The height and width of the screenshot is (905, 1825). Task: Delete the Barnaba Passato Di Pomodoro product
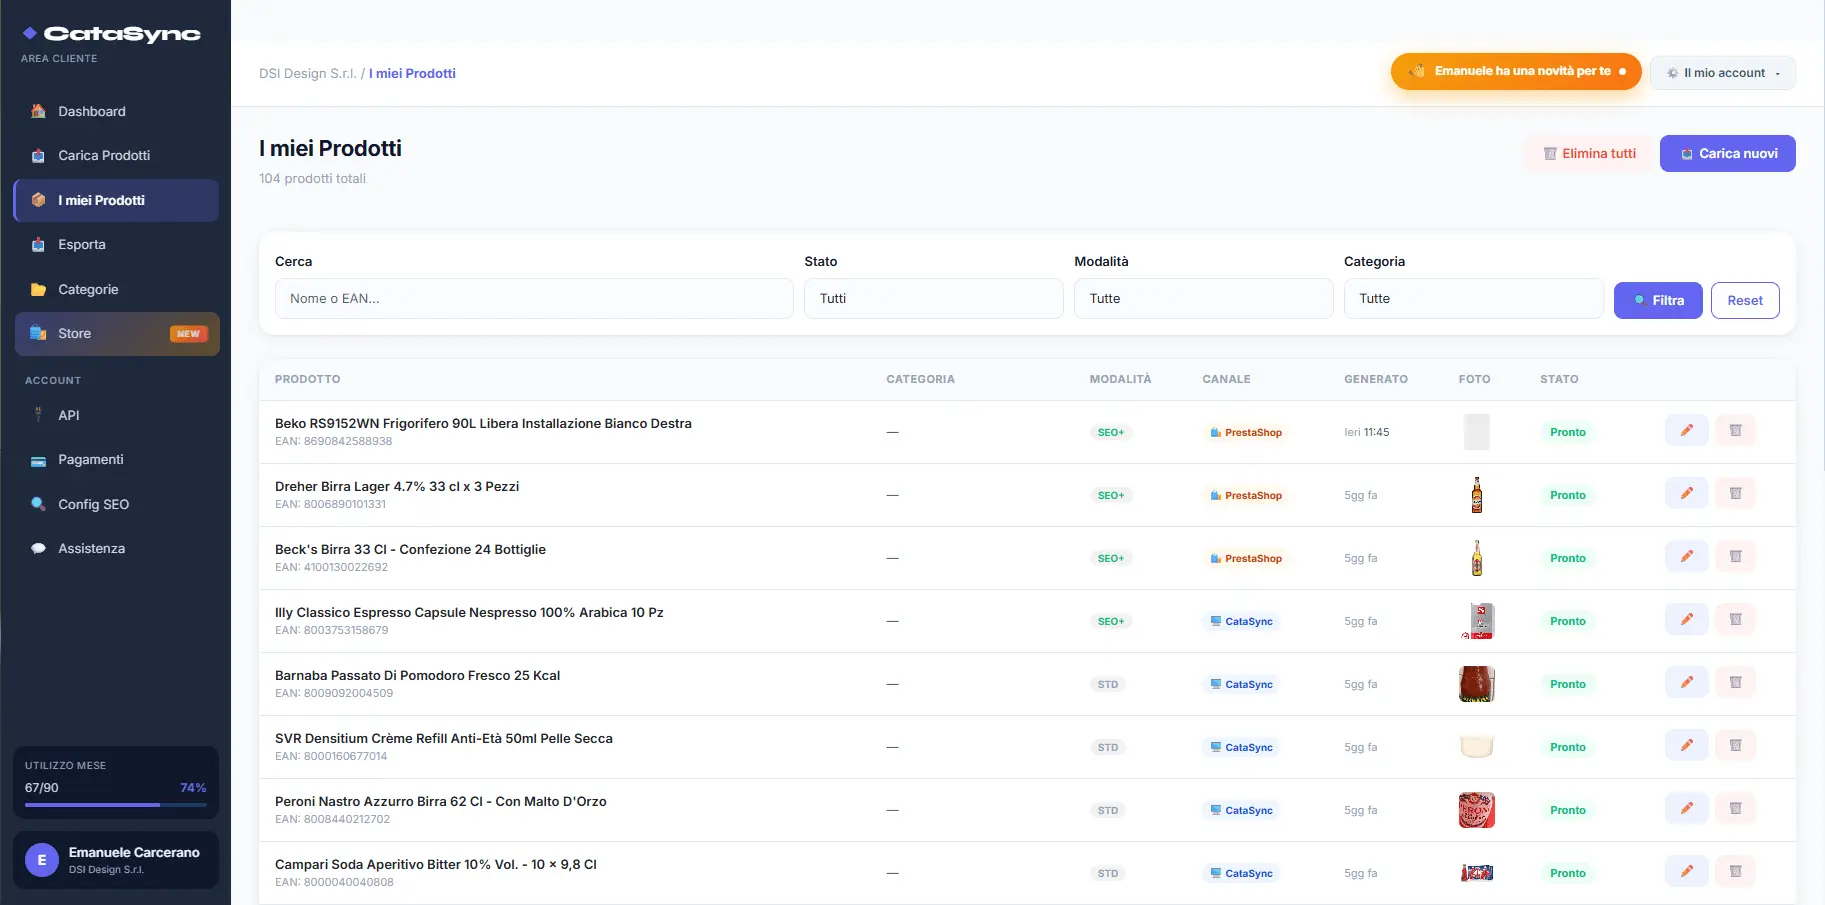pos(1735,683)
